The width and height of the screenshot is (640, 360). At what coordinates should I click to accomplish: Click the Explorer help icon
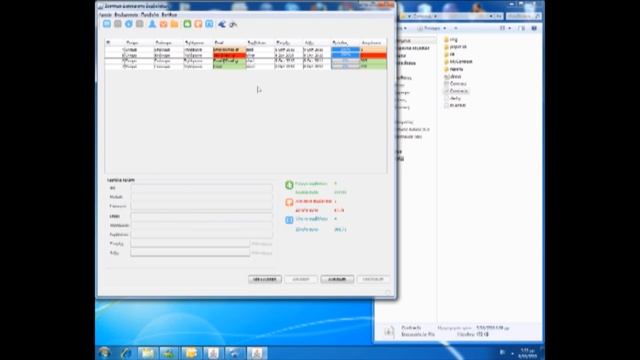pyautogui.click(x=534, y=28)
